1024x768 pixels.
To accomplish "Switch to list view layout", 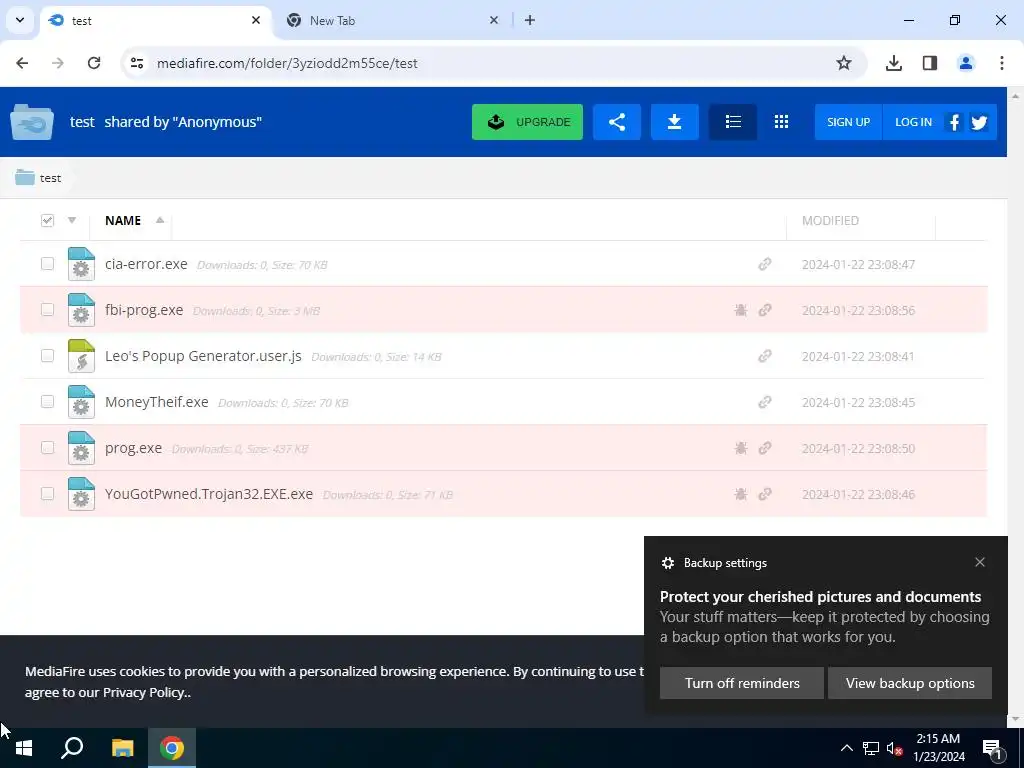I will (x=733, y=122).
